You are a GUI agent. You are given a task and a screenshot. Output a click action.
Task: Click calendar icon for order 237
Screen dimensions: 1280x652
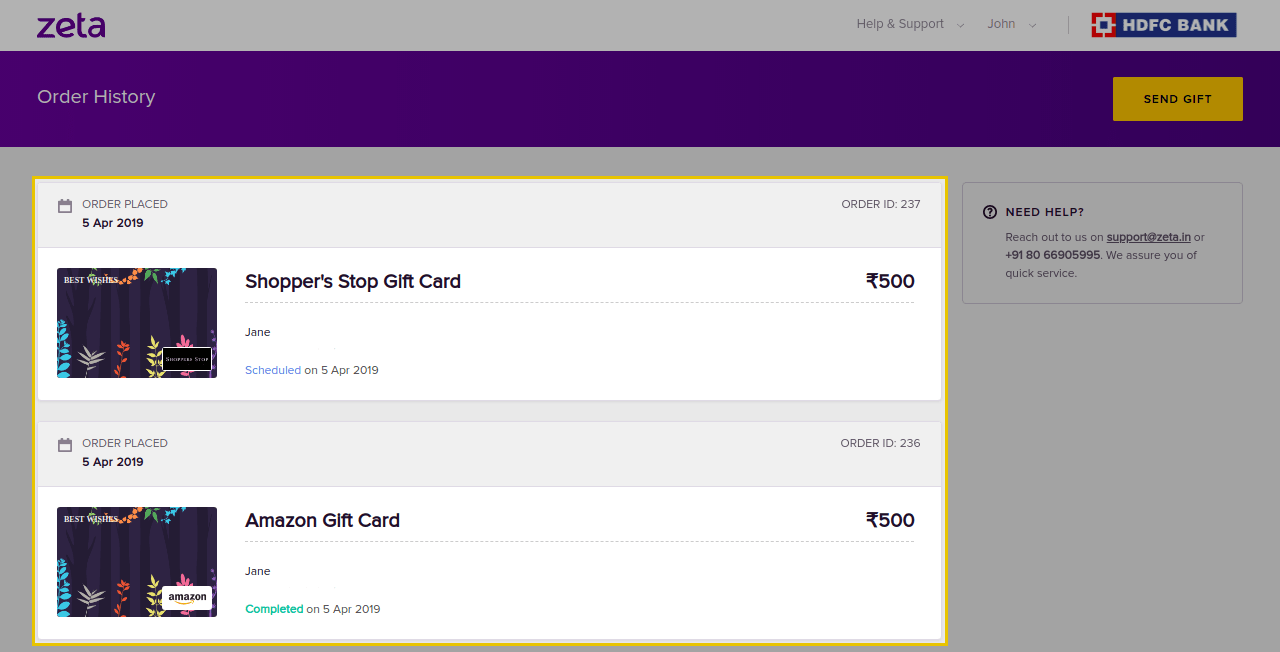pyautogui.click(x=65, y=206)
